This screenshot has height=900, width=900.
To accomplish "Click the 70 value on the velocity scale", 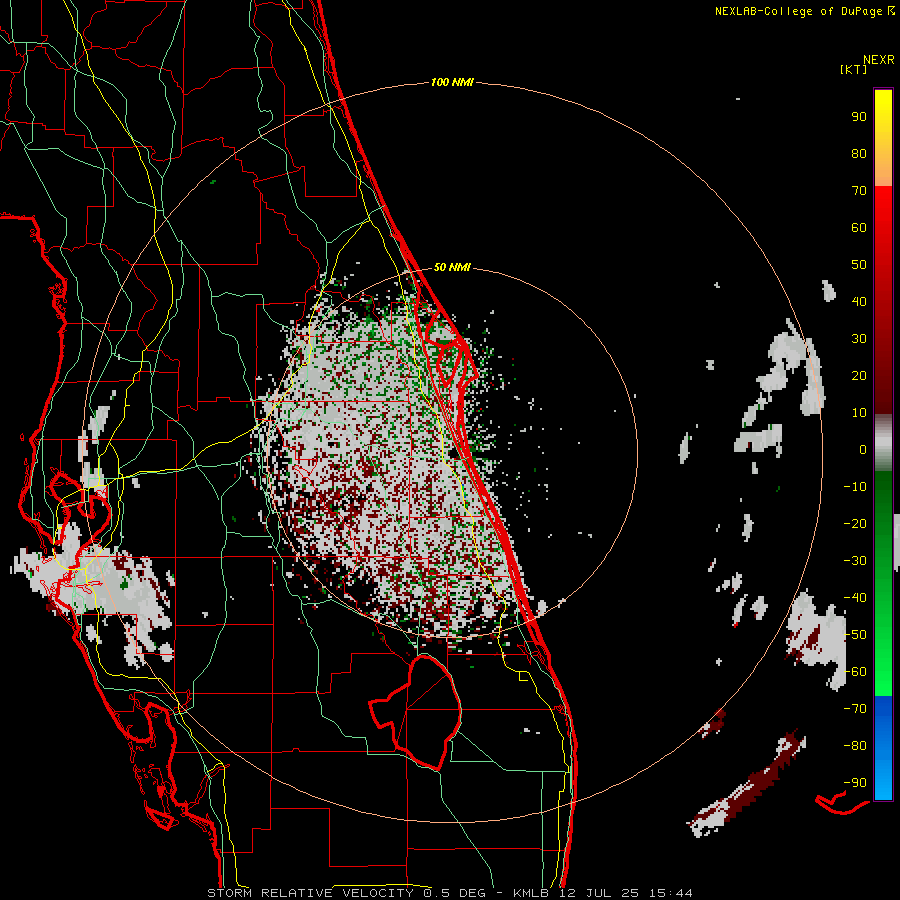I will click(x=859, y=191).
